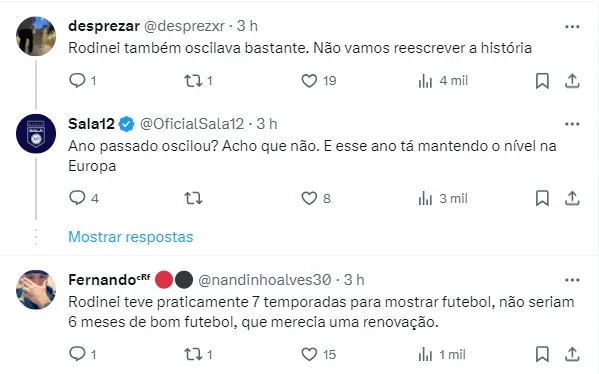The height and width of the screenshot is (374, 599).
Task: Open @nandinhoalves30 profile handle
Action: [265, 280]
